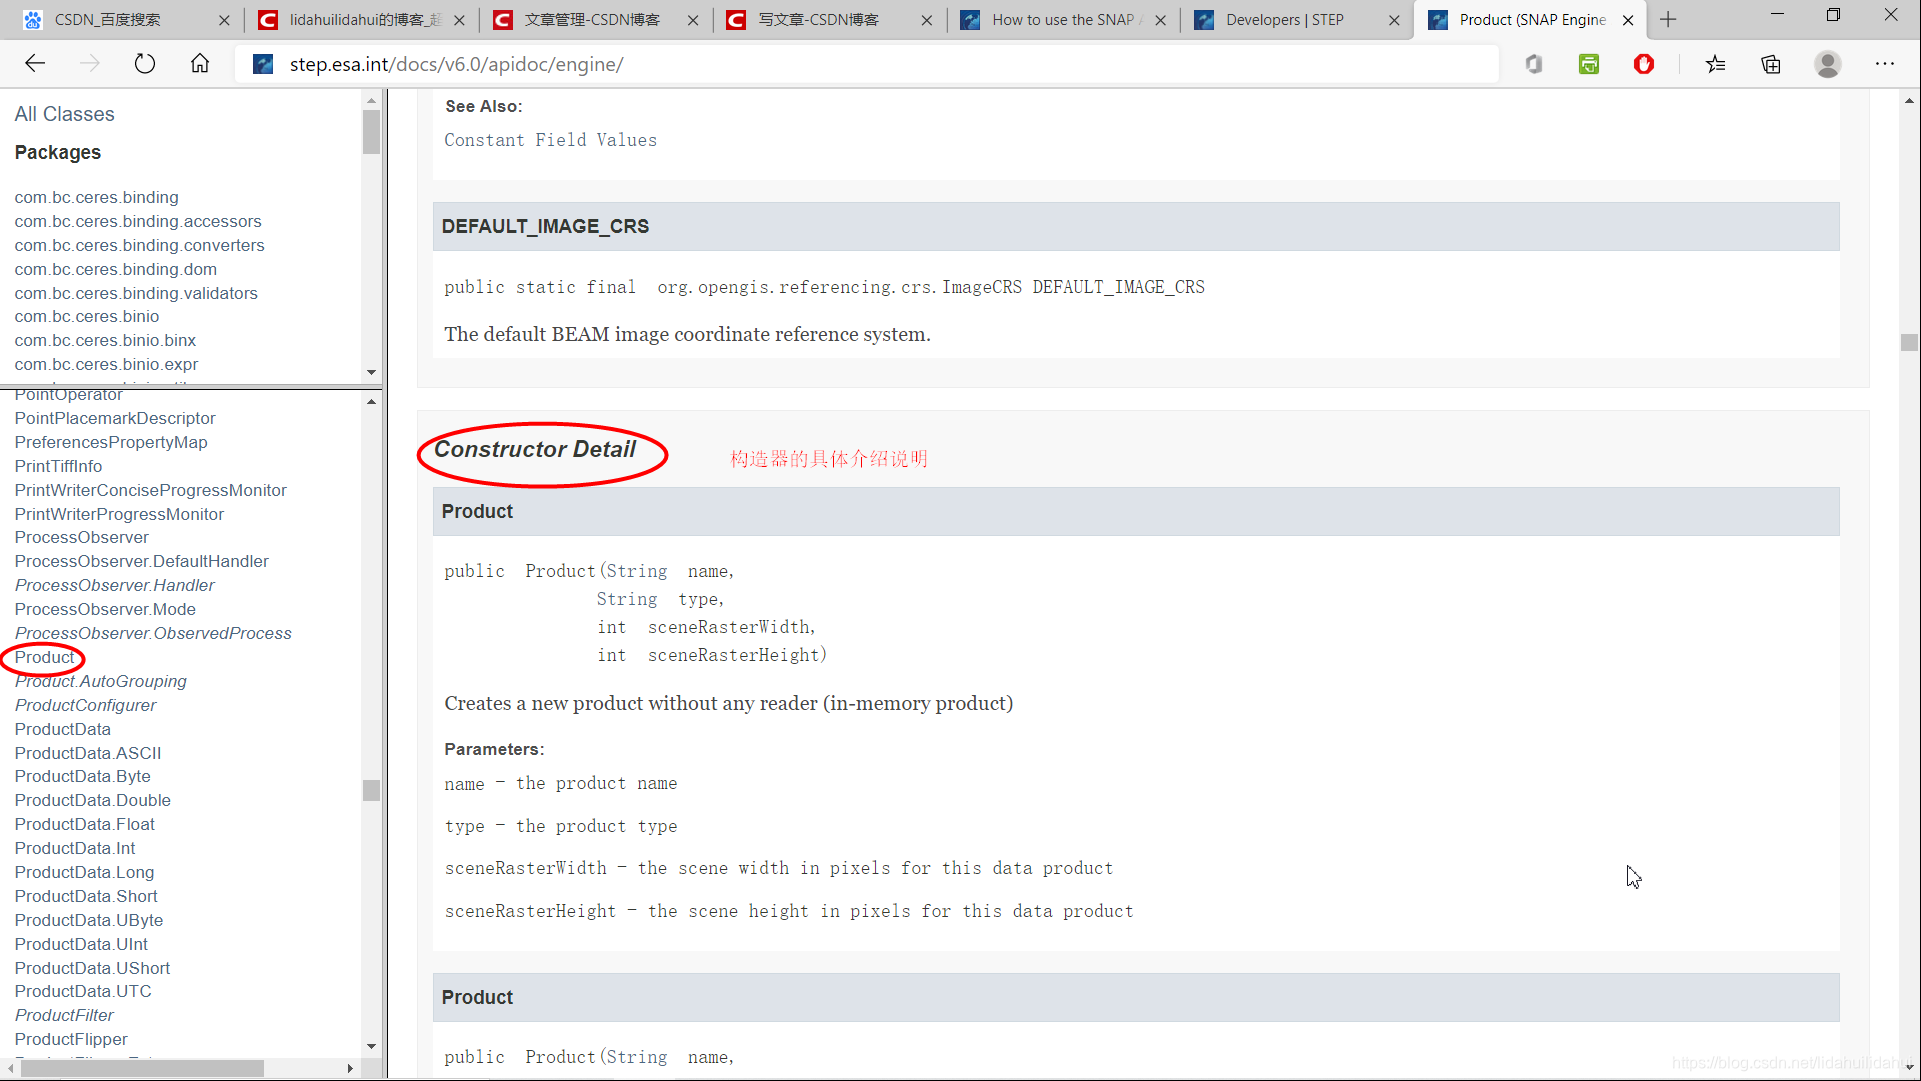
Task: Reload the current page
Action: 145,64
